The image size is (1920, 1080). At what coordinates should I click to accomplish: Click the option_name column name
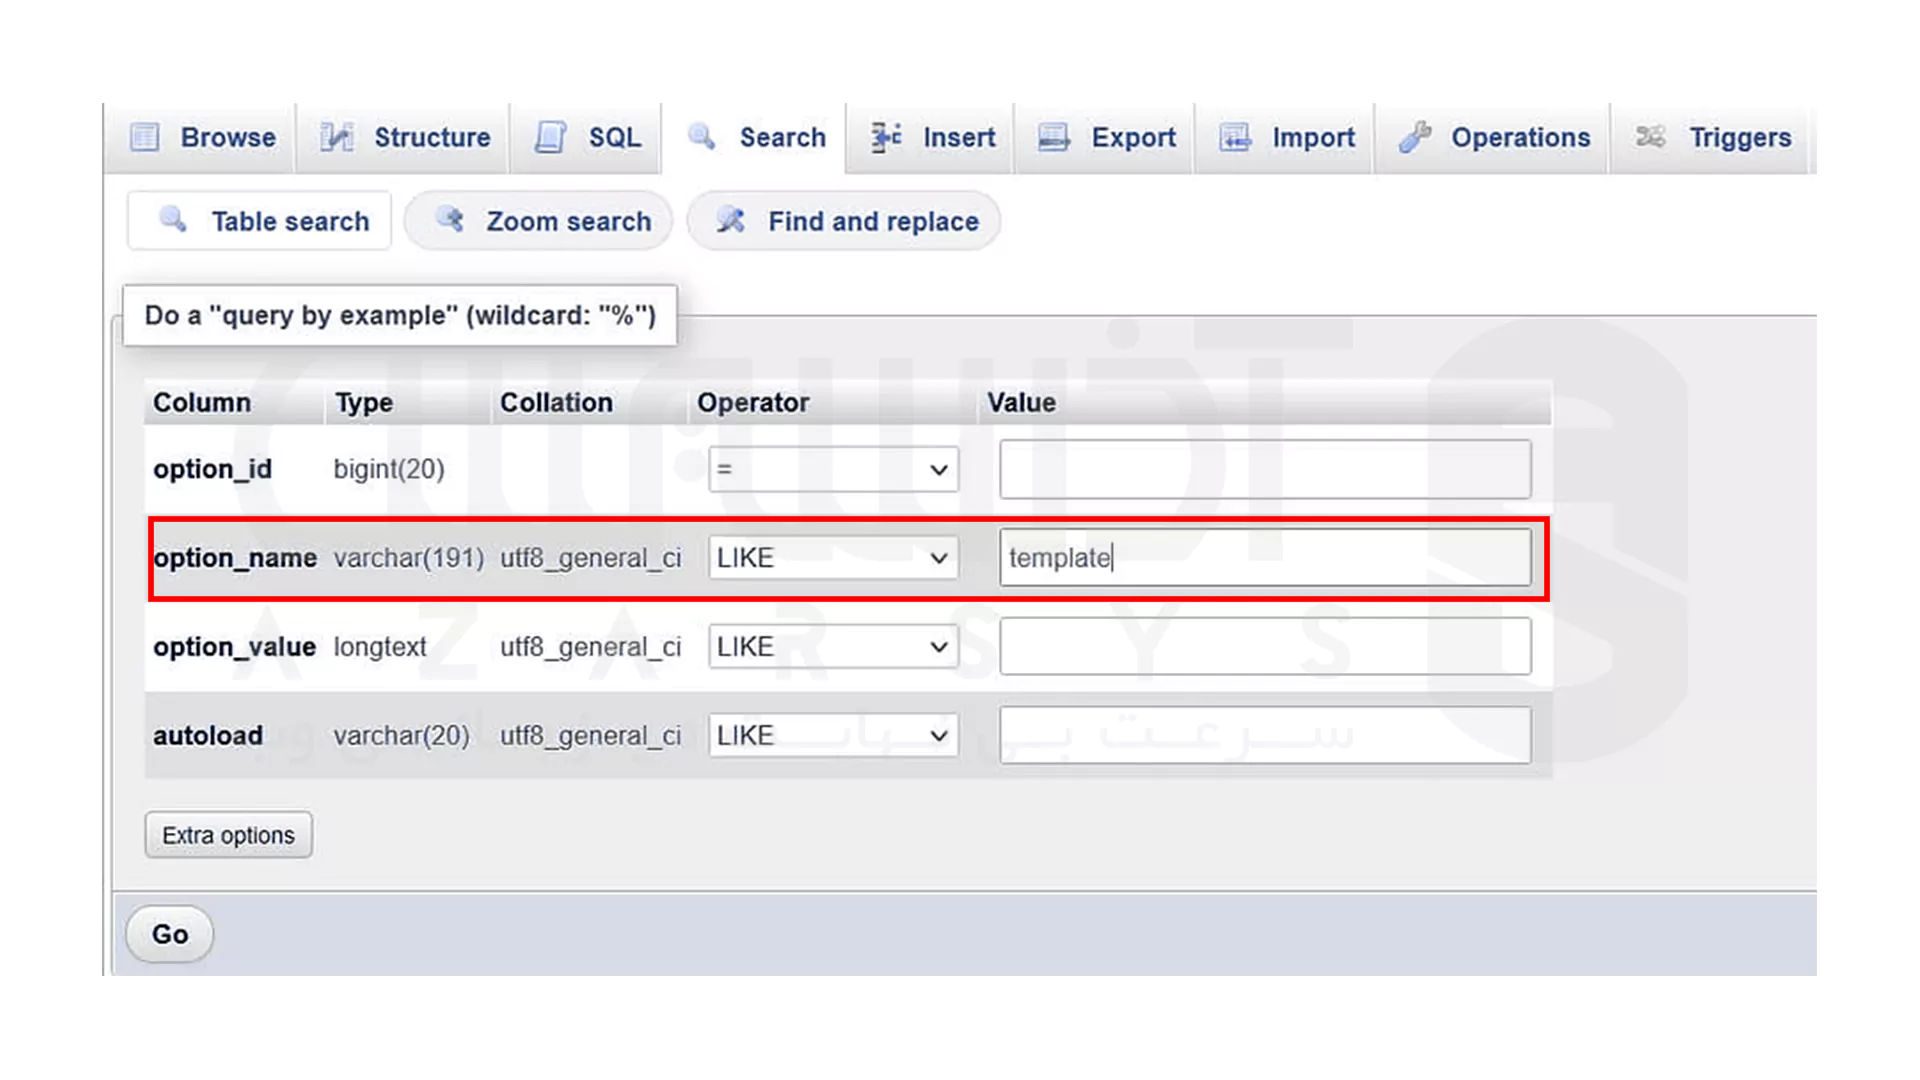pyautogui.click(x=235, y=558)
